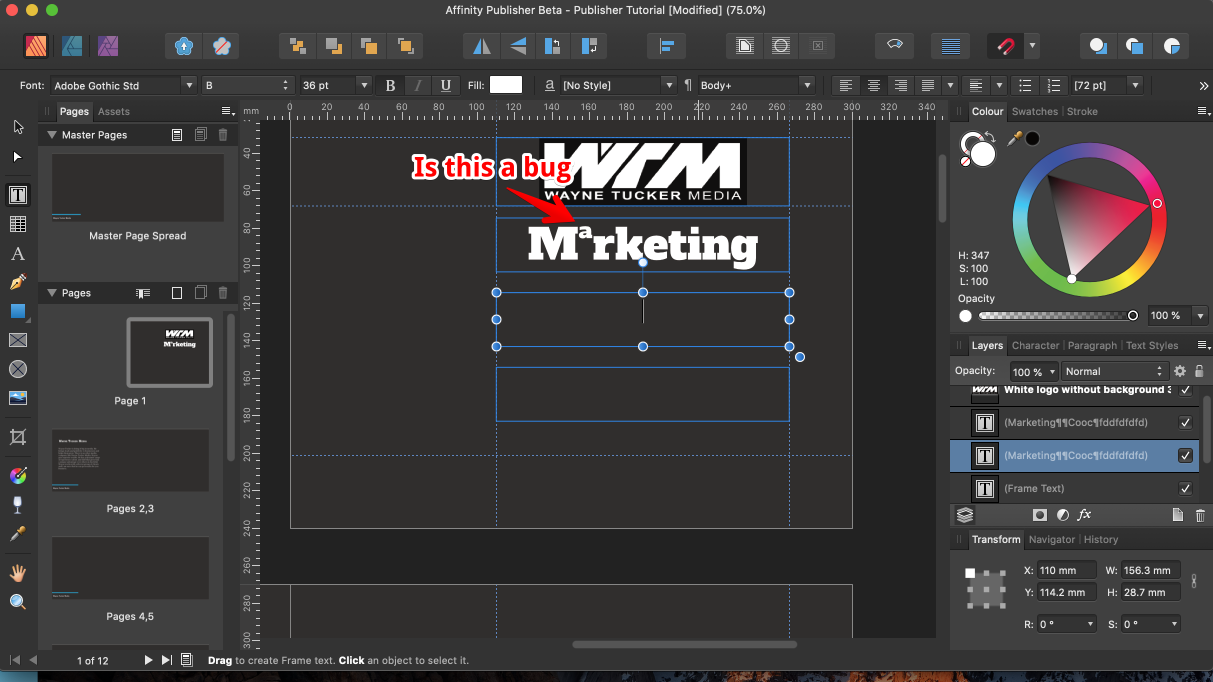This screenshot has width=1213, height=682.
Task: Collapse the Master Pages section
Action: [x=52, y=135]
